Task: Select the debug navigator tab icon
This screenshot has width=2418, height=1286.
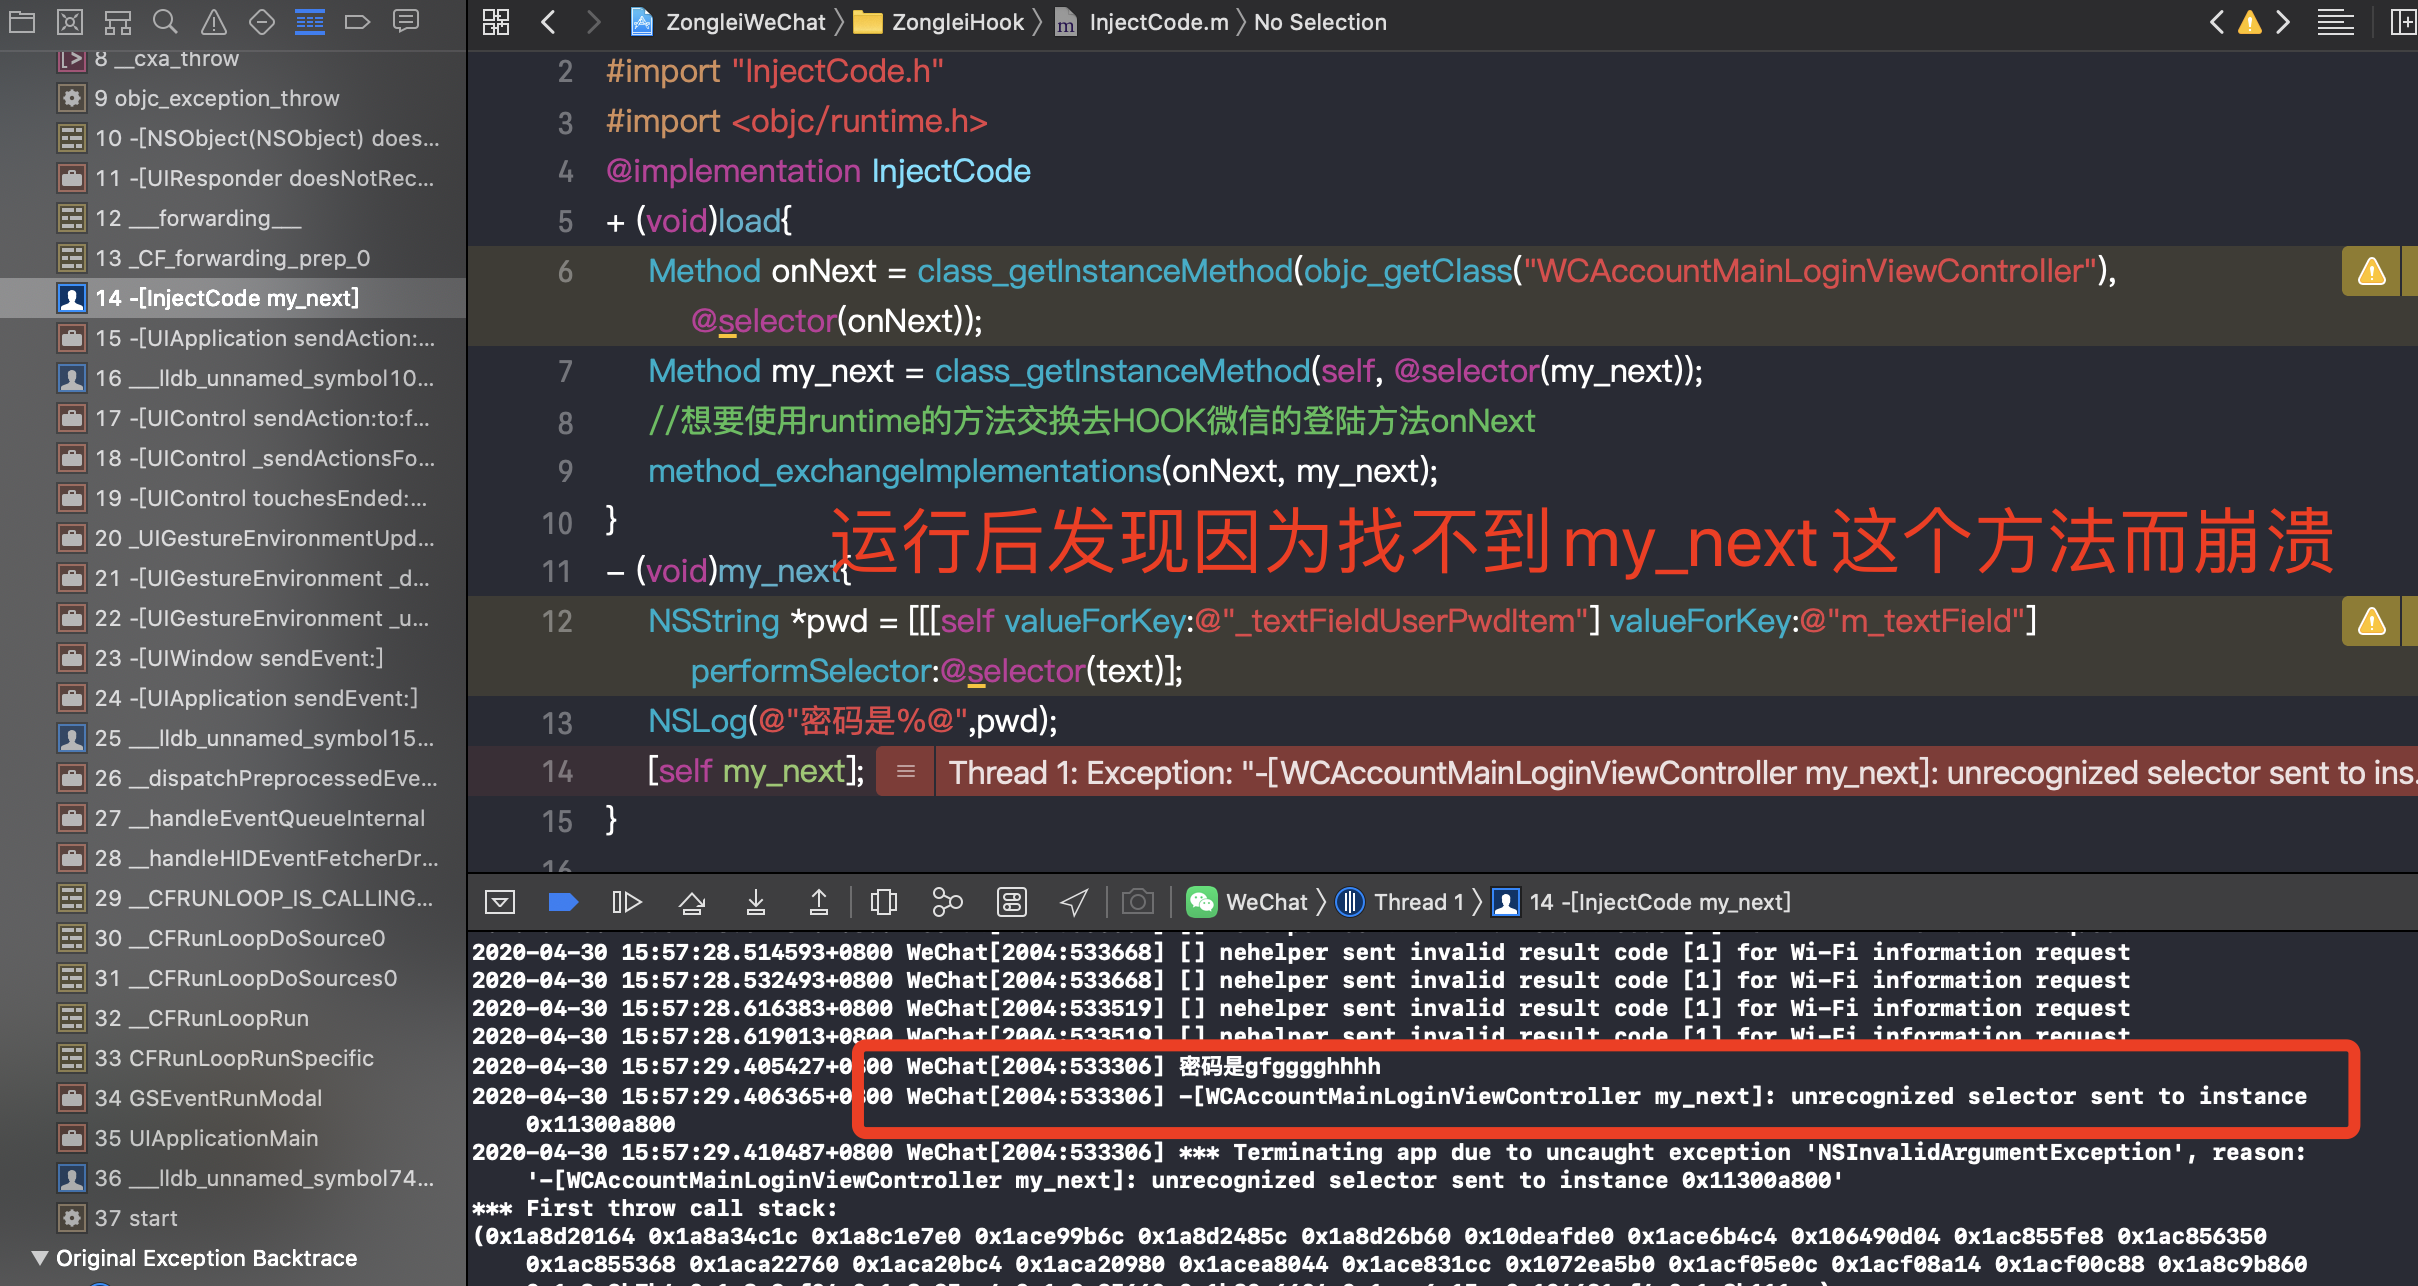Action: click(310, 21)
